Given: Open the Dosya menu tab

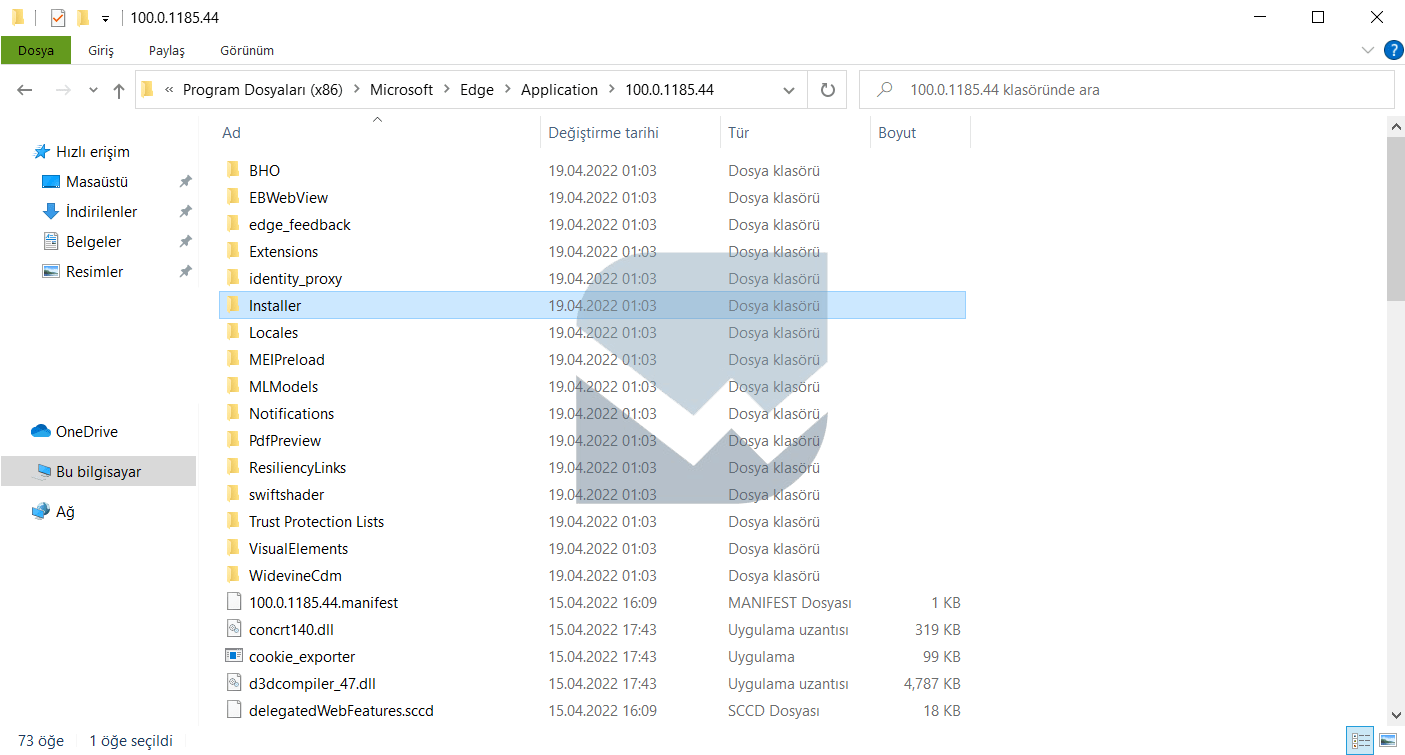Looking at the screenshot, I should pyautogui.click(x=36, y=50).
